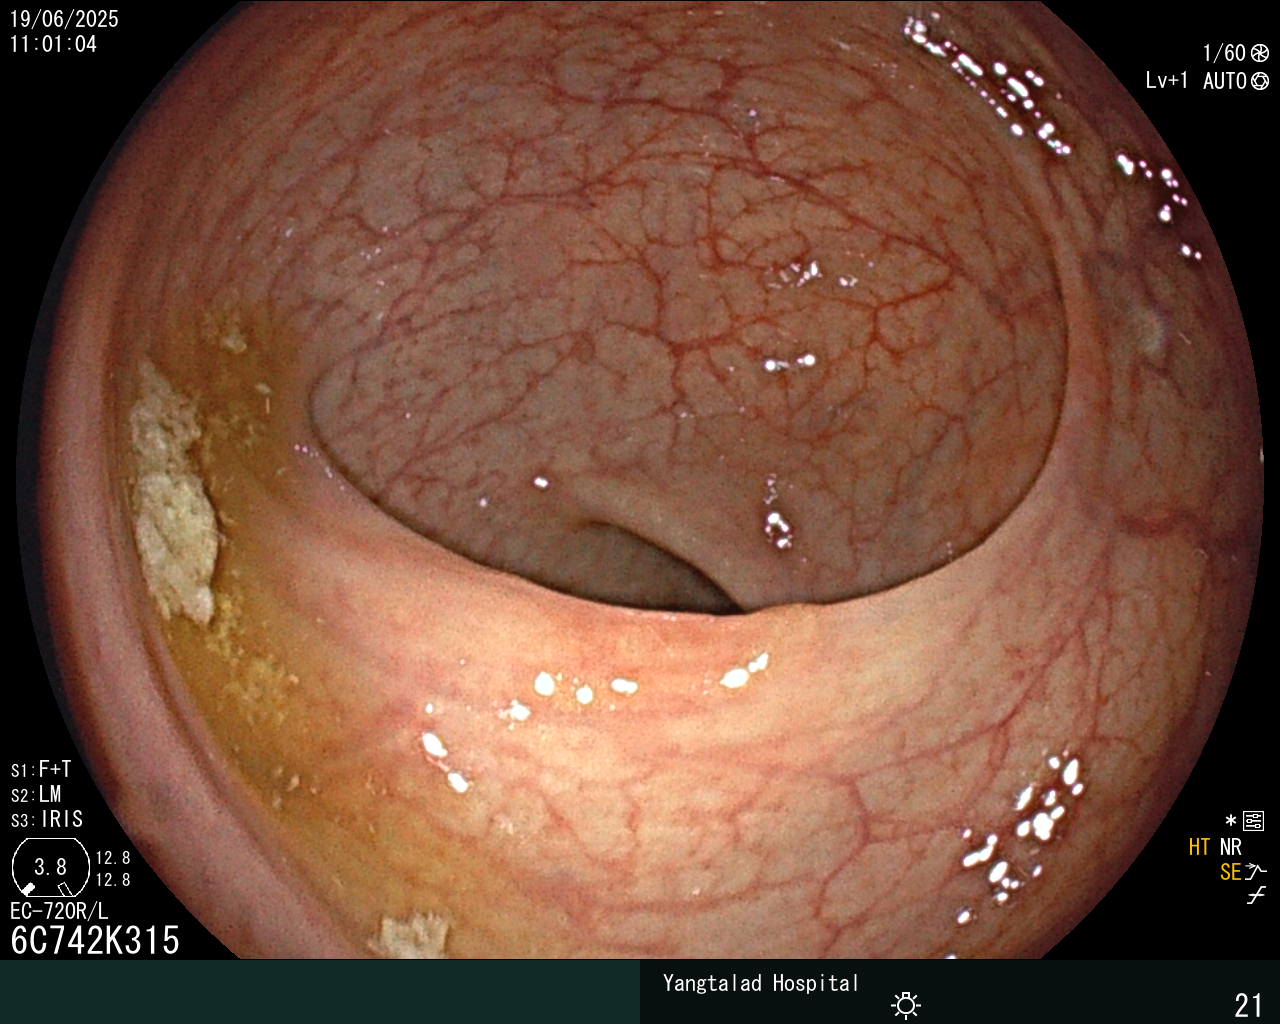Click the S2:LM switch assignment
The width and height of the screenshot is (1280, 1024).
pos(36,794)
